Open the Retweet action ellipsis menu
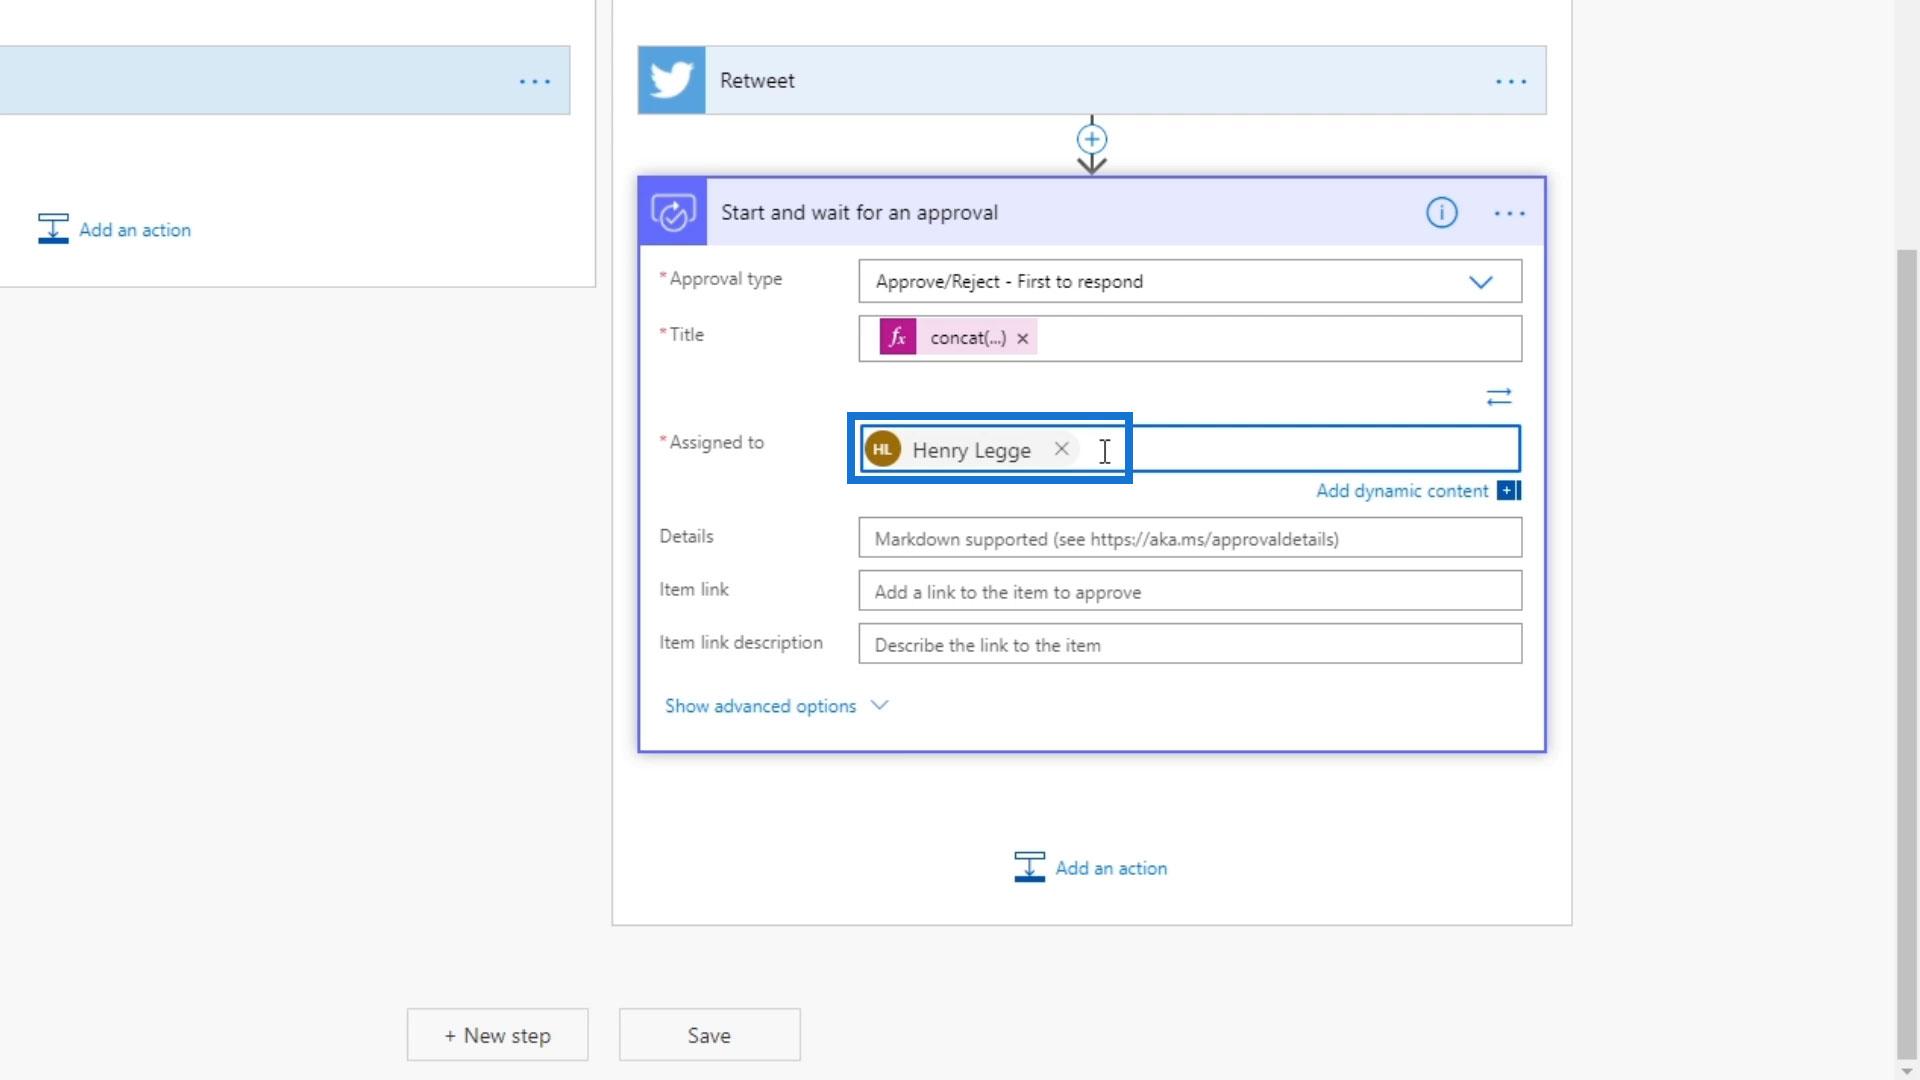Screen dimensions: 1920x1080 coord(1510,81)
